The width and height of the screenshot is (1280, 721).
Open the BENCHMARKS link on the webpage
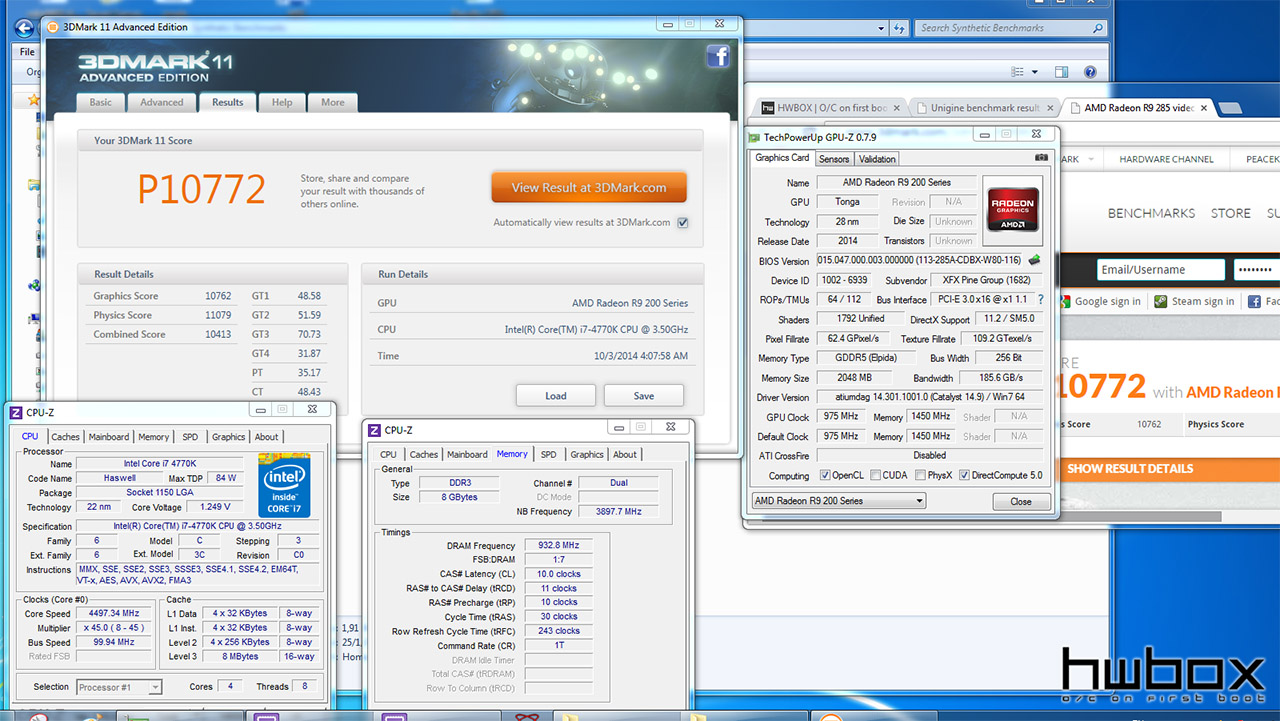coord(1151,213)
